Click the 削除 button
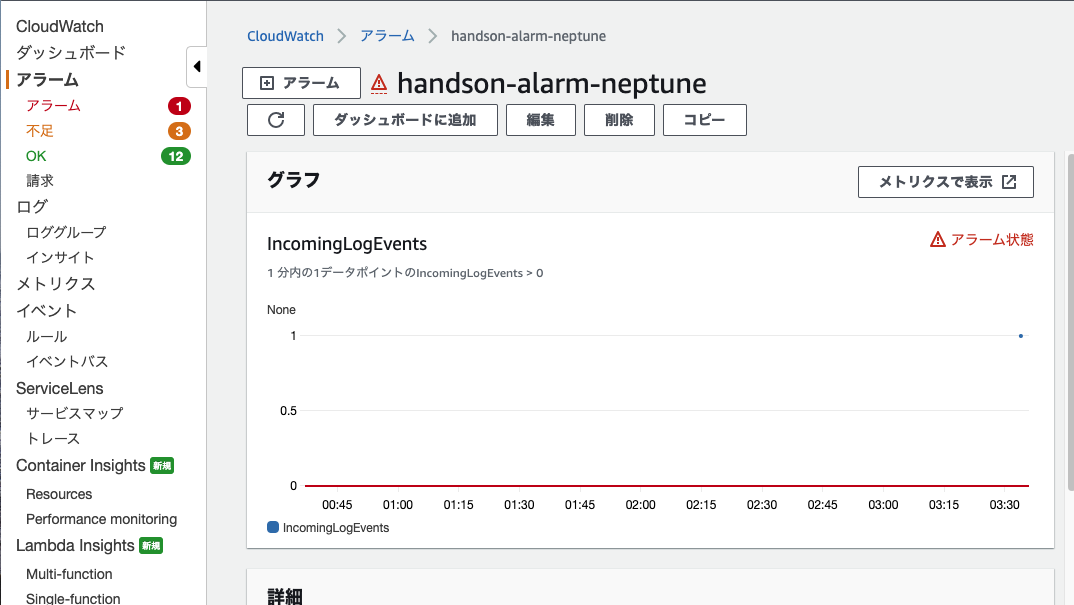Viewport: 1074px width, 605px height. point(619,120)
